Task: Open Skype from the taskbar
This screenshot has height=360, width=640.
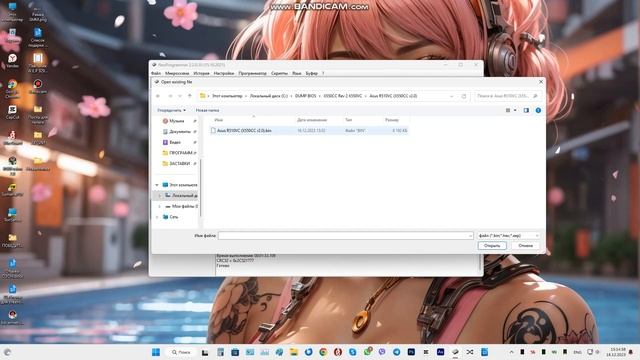Action: pyautogui.click(x=352, y=352)
